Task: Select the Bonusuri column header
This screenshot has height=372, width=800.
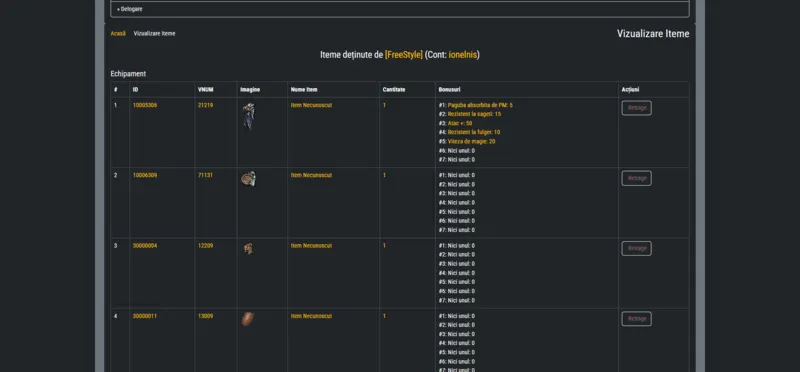Action: 449,90
